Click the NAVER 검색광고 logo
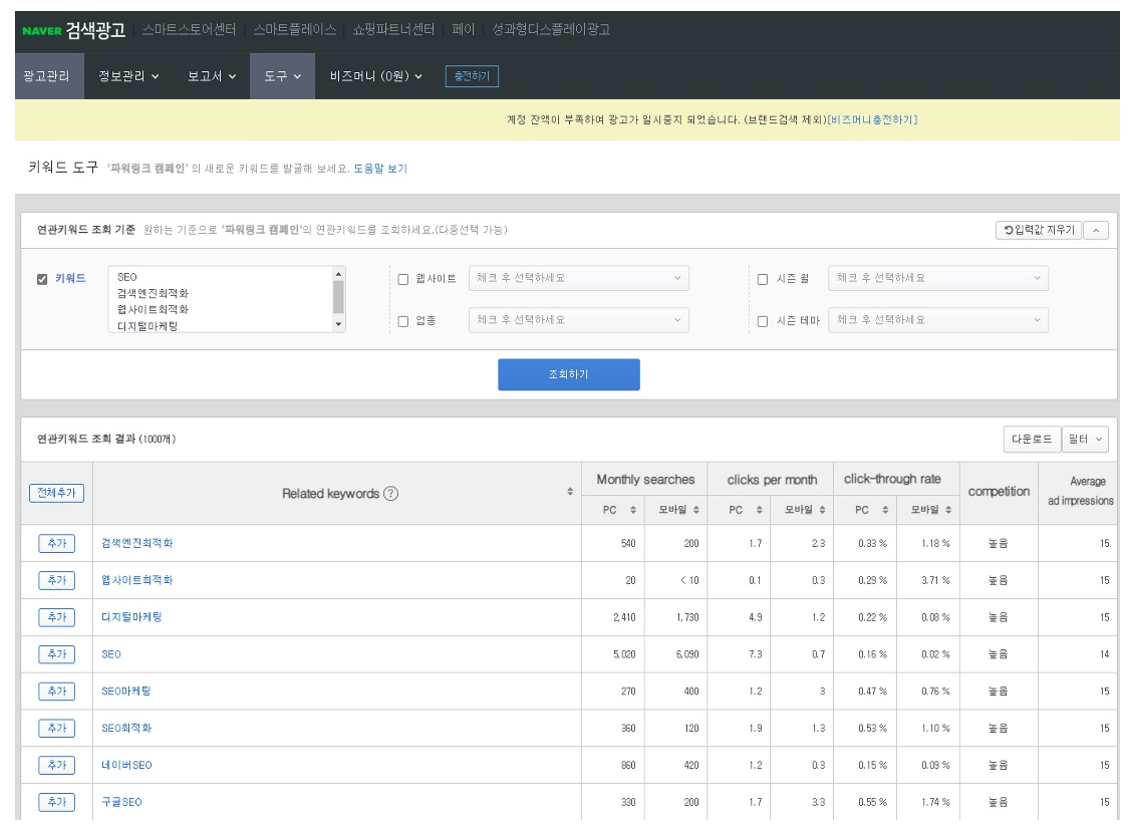The height and width of the screenshot is (833, 1135). (74, 30)
